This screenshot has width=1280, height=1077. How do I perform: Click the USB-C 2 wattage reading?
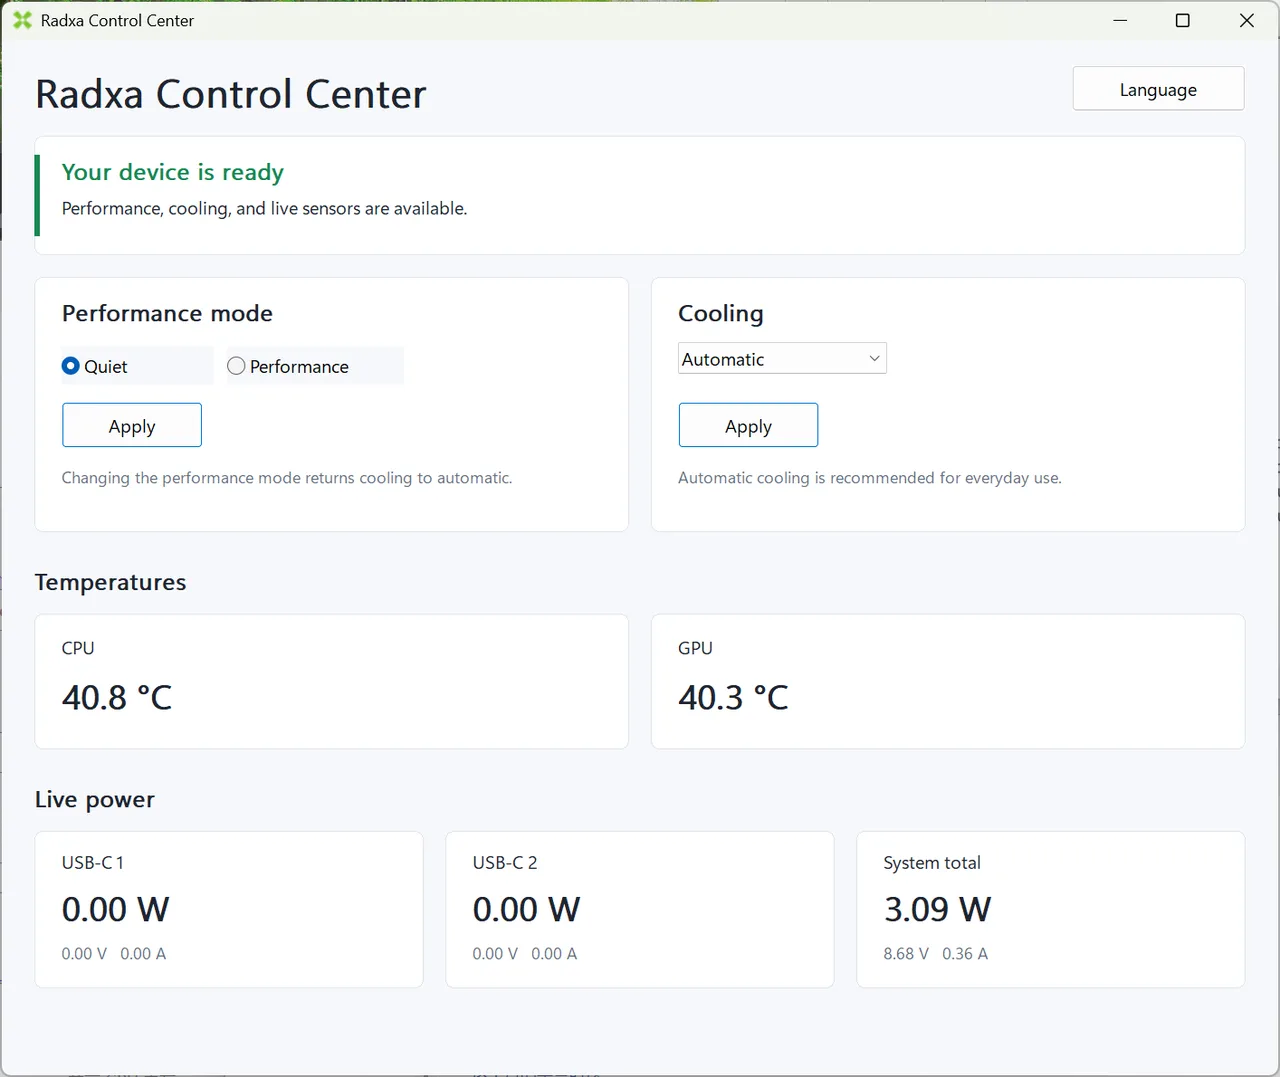[526, 909]
